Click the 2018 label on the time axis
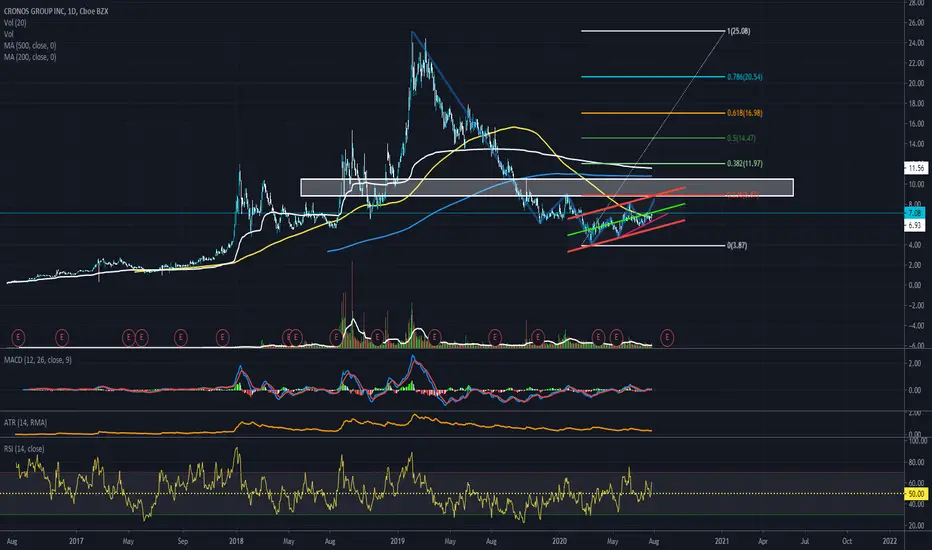Image resolution: width=932 pixels, height=550 pixels. tap(237, 541)
